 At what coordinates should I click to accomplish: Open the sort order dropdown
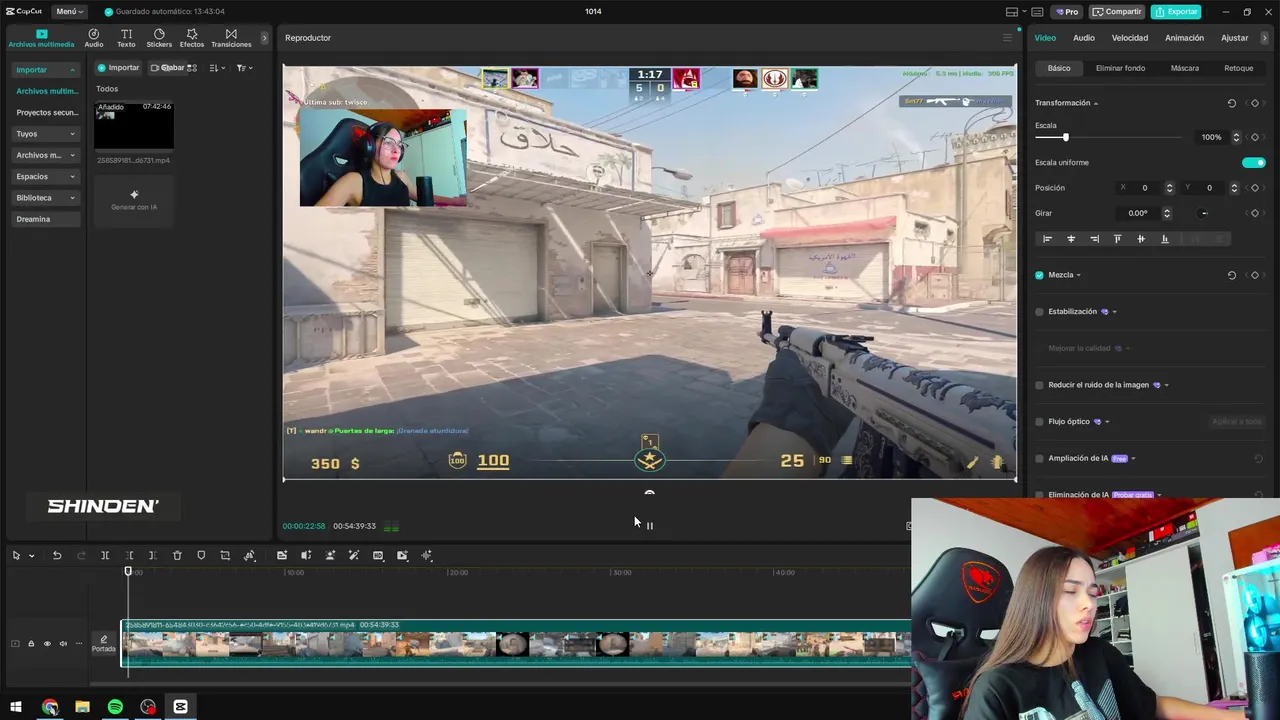coord(217,68)
